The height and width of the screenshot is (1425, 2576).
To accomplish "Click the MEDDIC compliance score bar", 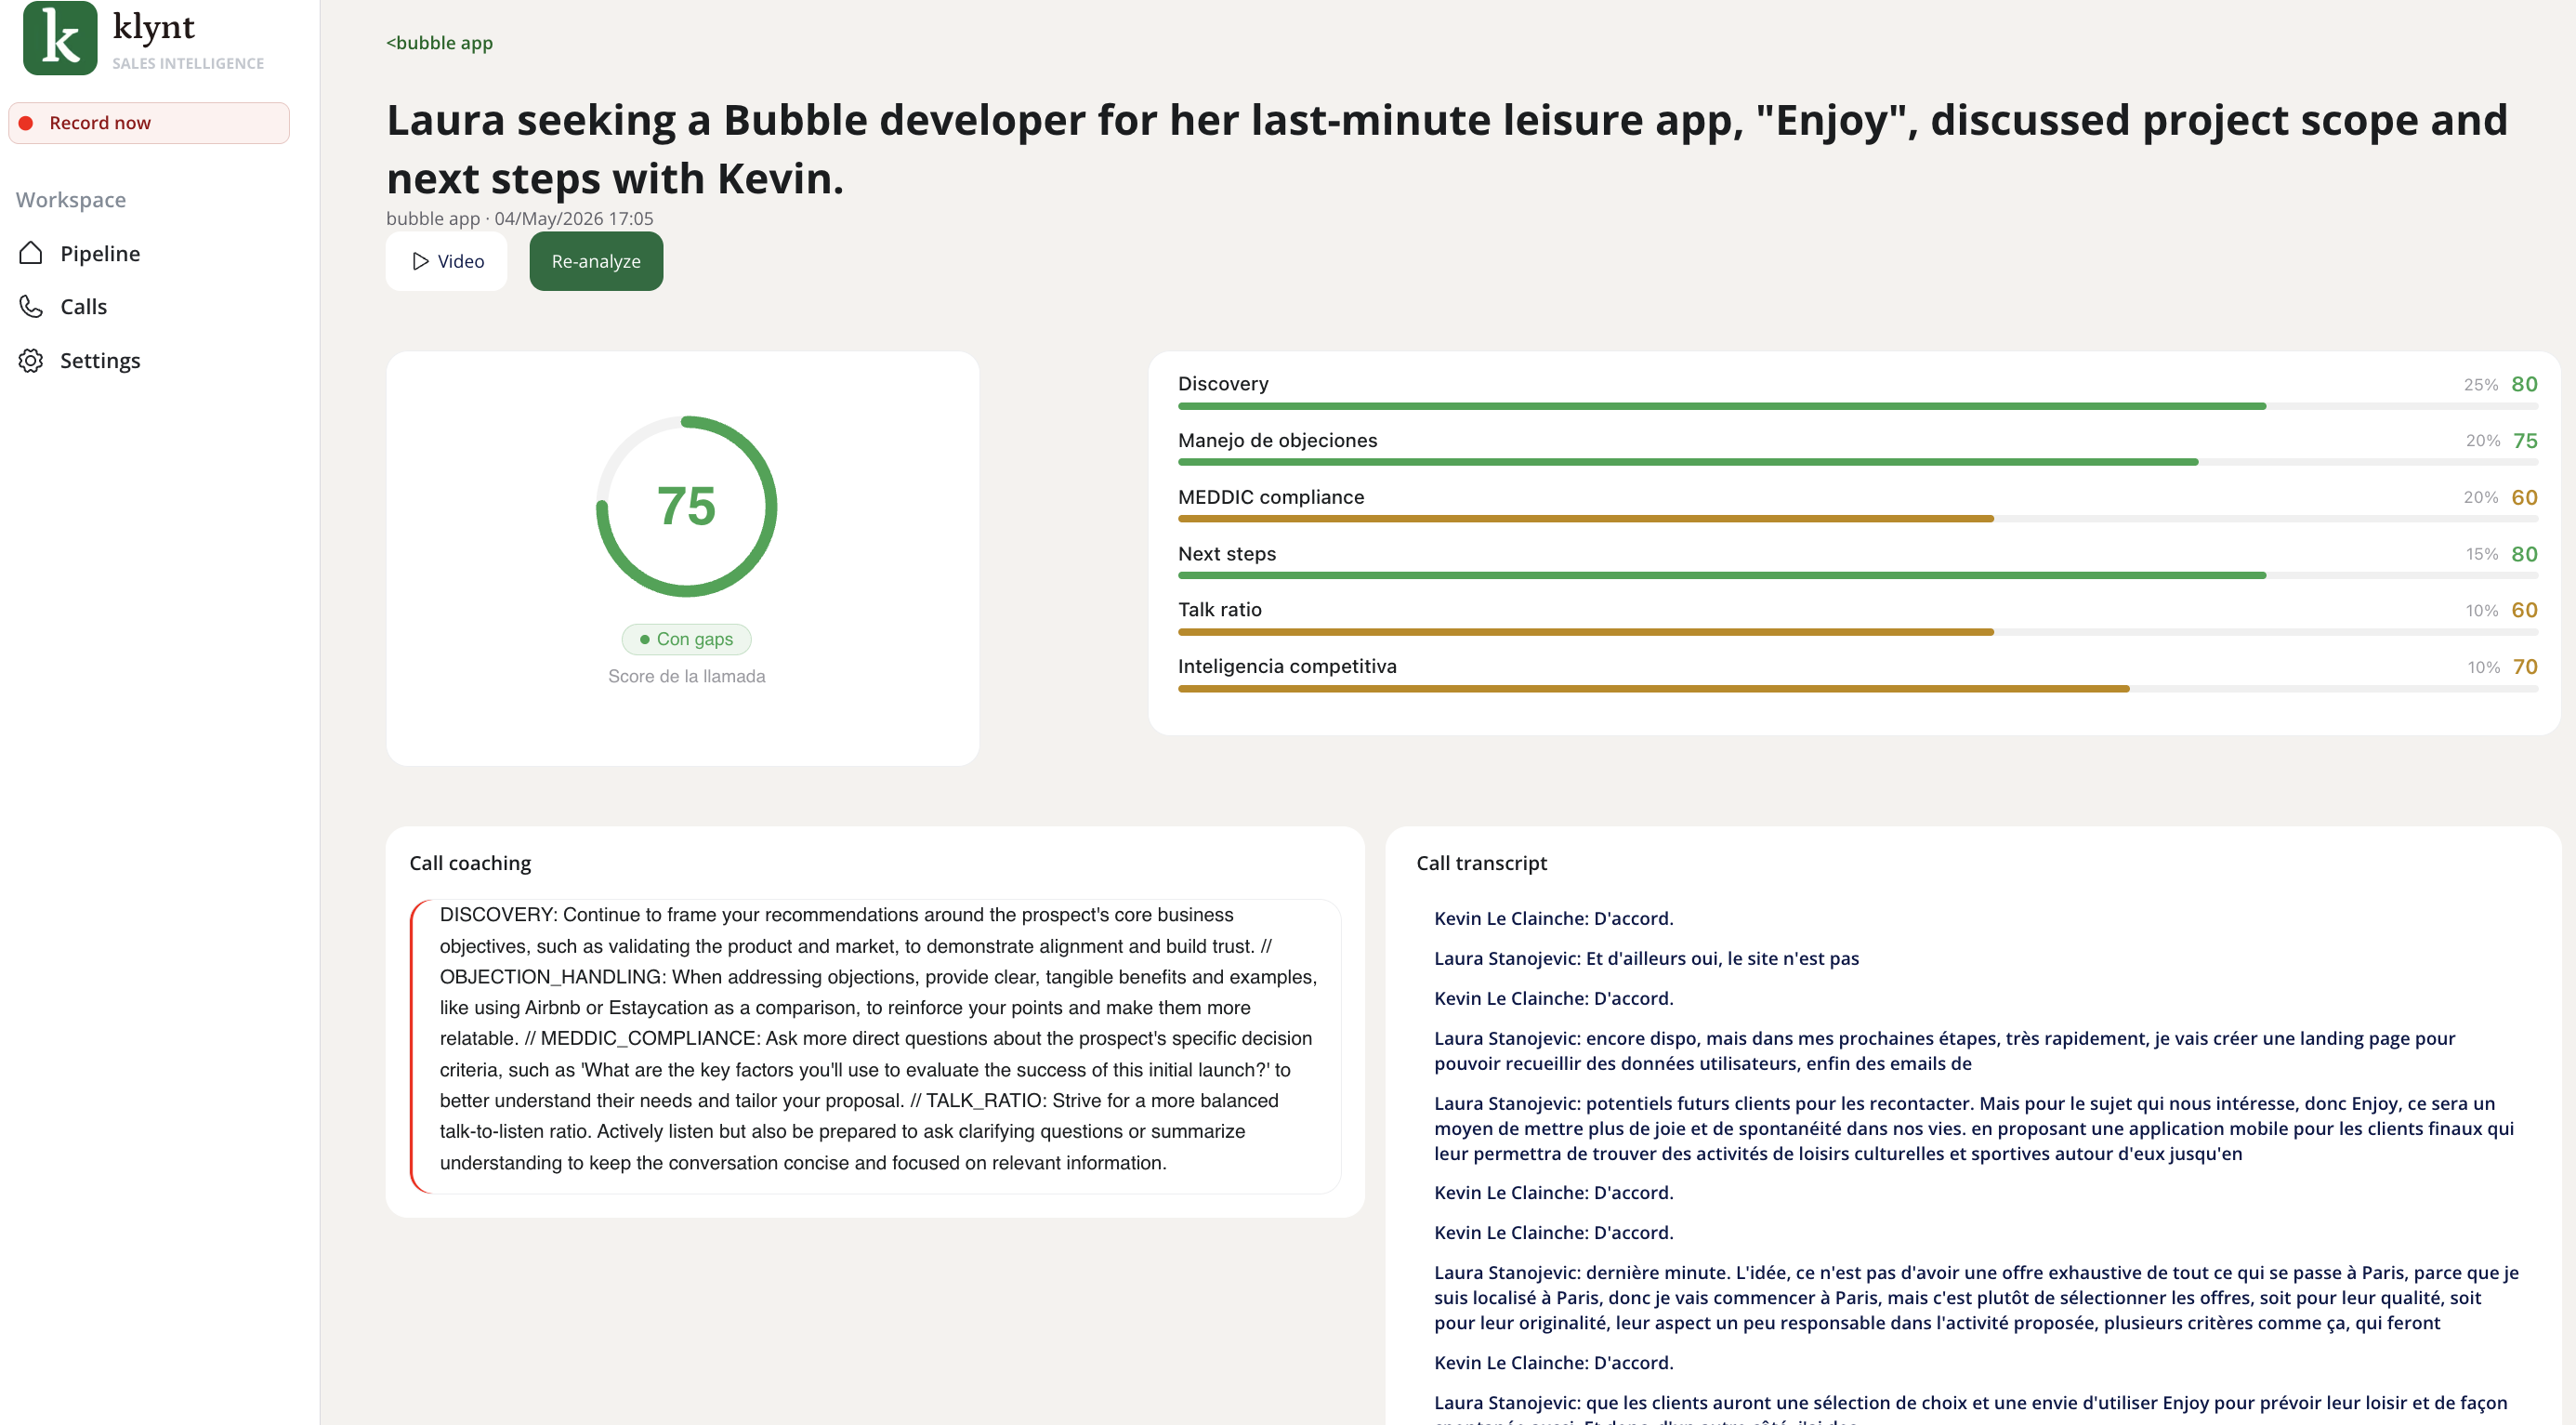I will 1857,519.
